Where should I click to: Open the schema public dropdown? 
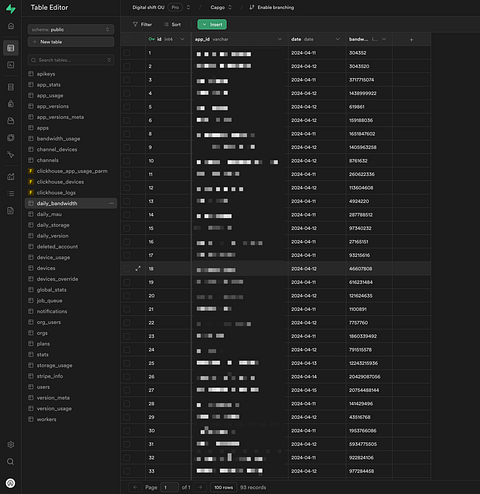[71, 30]
